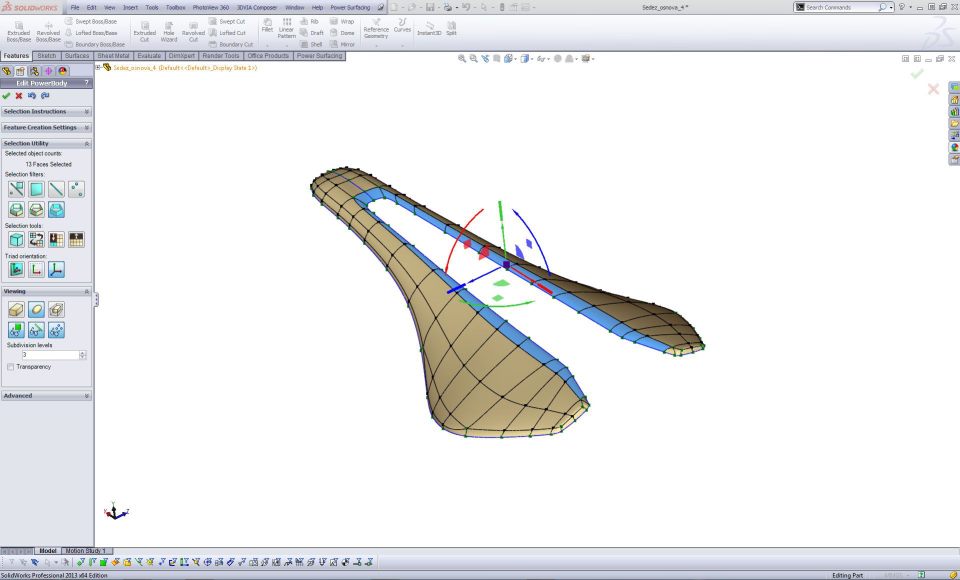
Task: Enable the Transparency checkbox
Action: coord(11,367)
